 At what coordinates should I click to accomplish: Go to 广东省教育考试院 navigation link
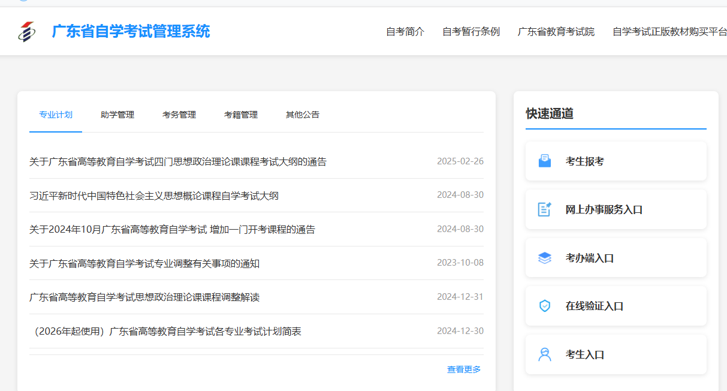click(x=556, y=32)
